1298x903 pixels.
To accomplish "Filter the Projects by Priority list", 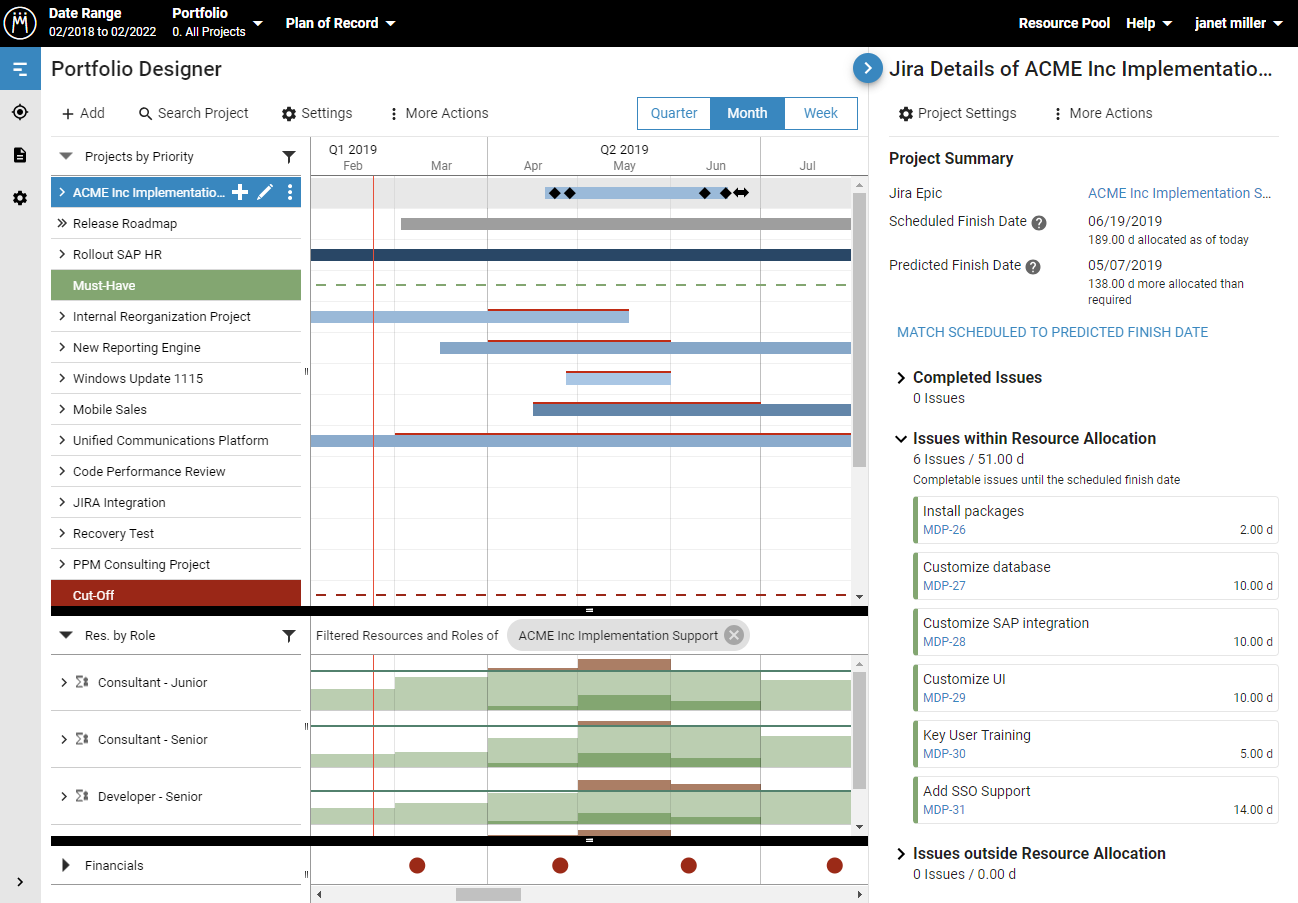I will click(x=289, y=157).
